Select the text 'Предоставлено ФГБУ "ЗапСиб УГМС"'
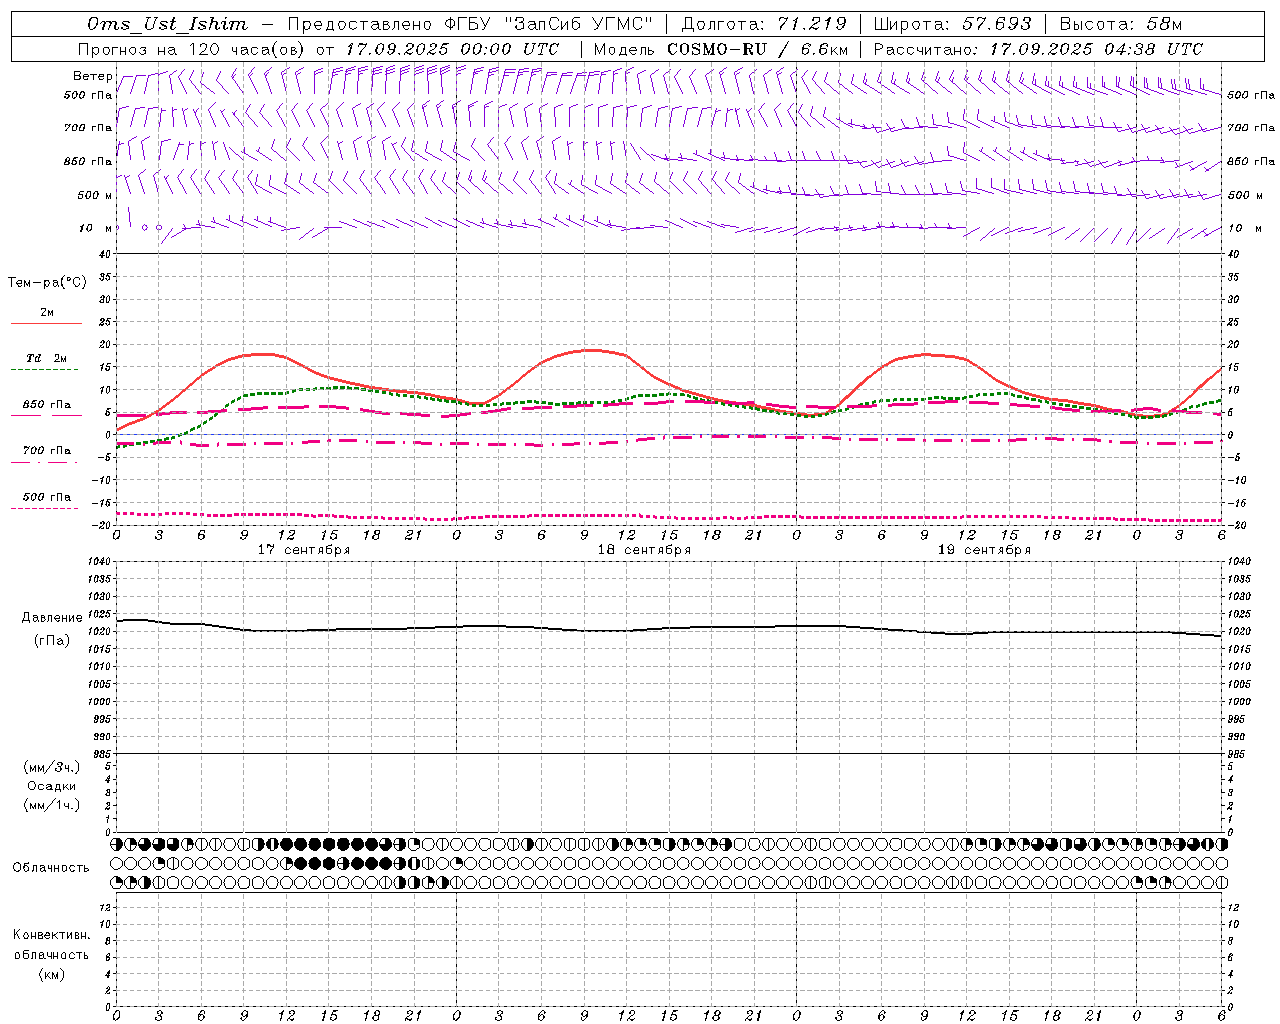The width and height of the screenshot is (1280, 1024). [x=469, y=24]
